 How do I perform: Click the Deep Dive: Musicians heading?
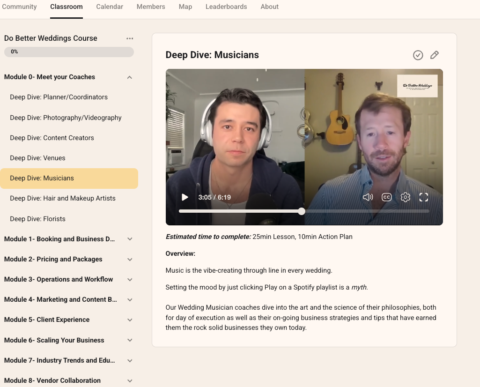tap(212, 55)
